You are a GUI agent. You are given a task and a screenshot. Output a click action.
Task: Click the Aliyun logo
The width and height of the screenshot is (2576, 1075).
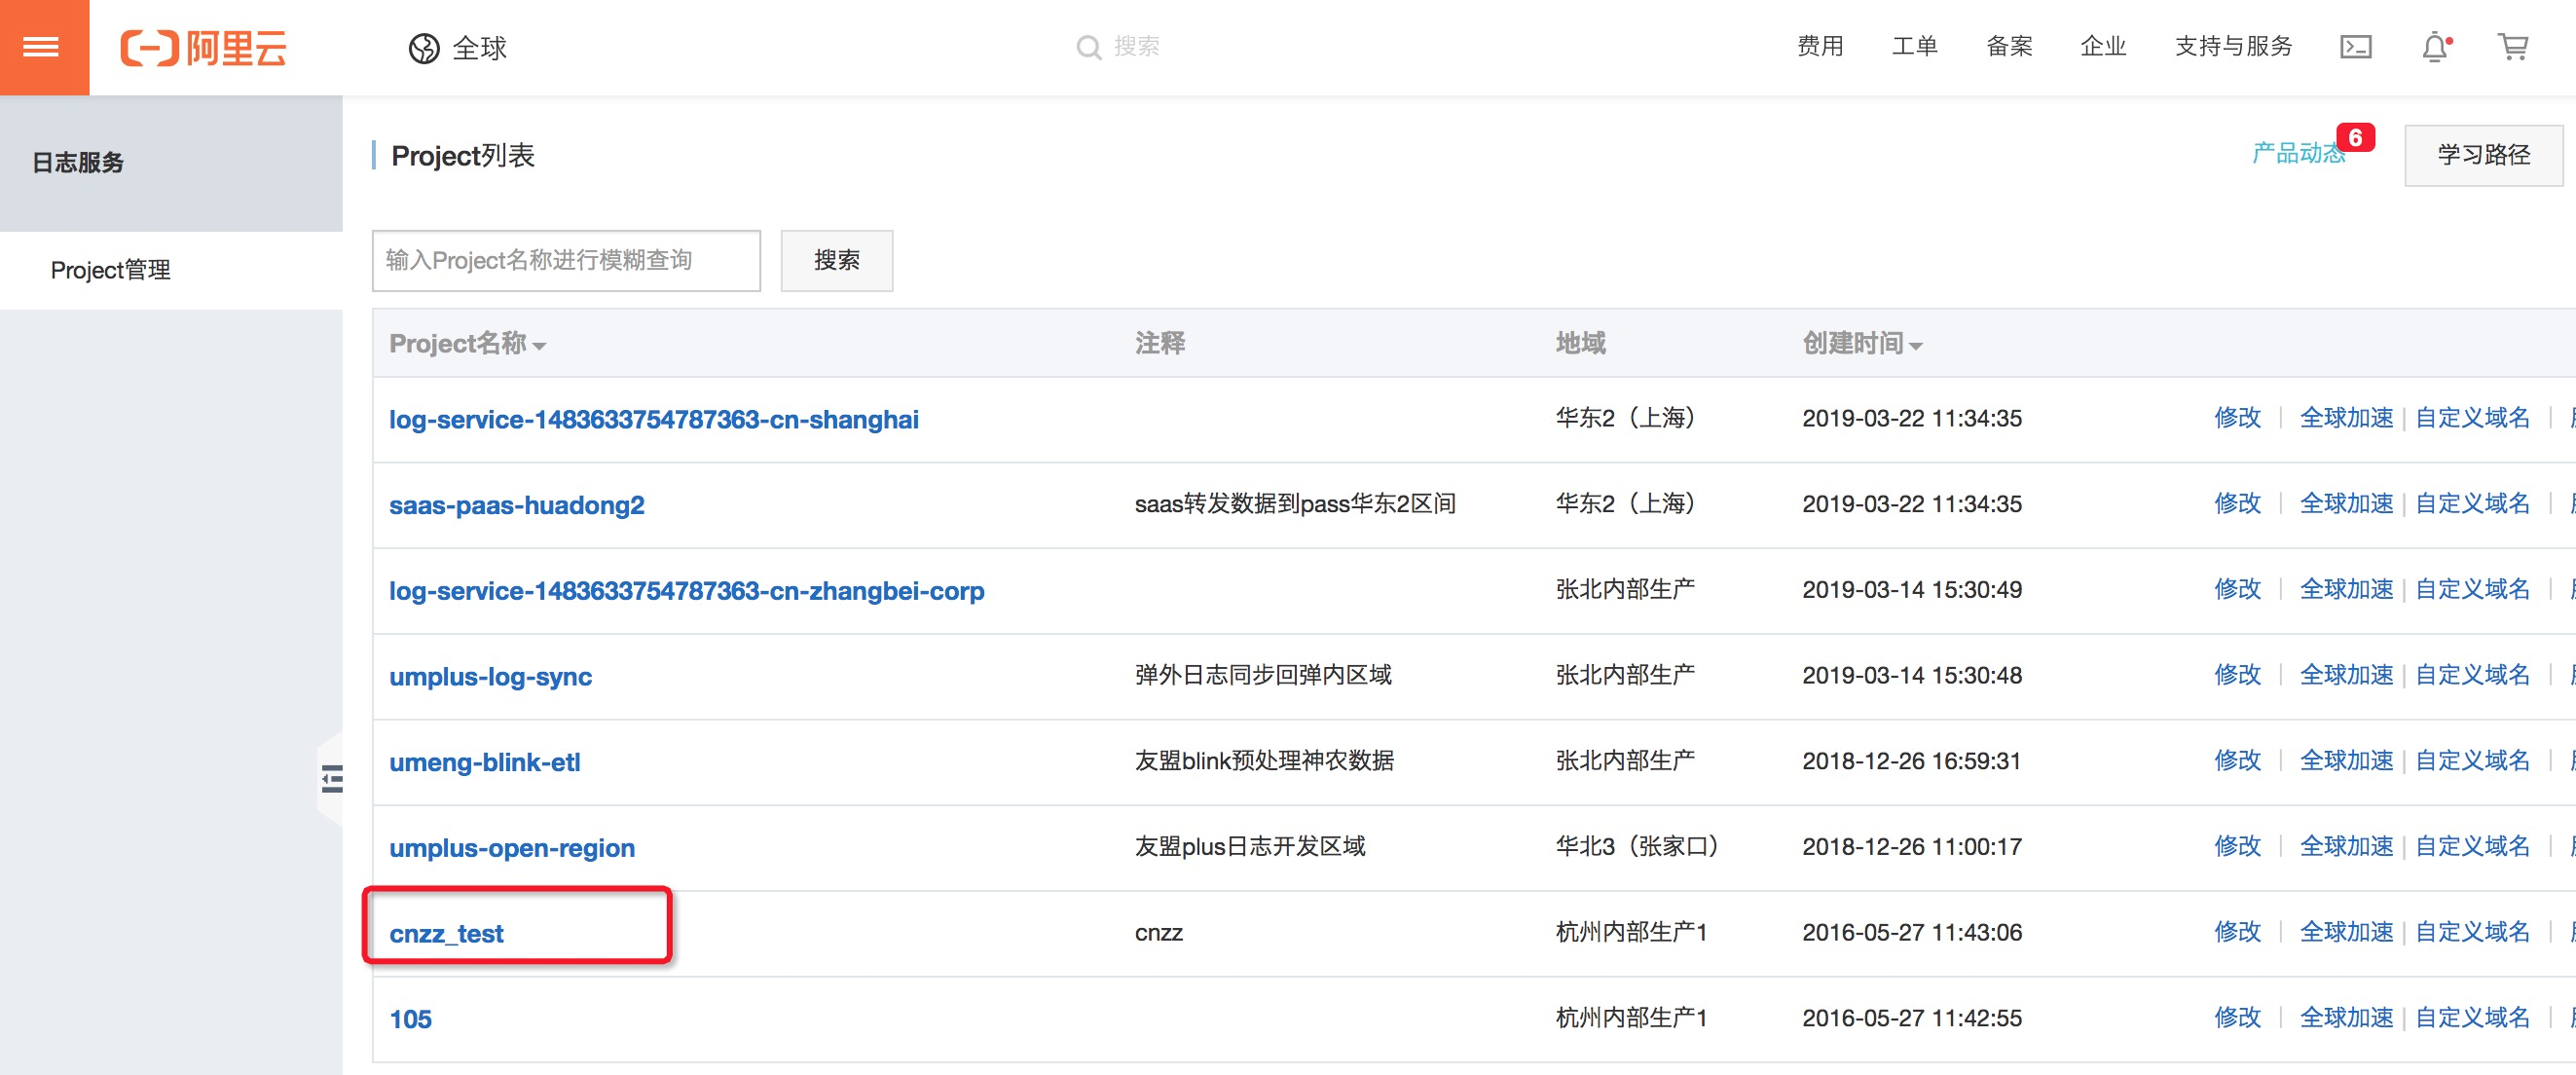tap(204, 47)
